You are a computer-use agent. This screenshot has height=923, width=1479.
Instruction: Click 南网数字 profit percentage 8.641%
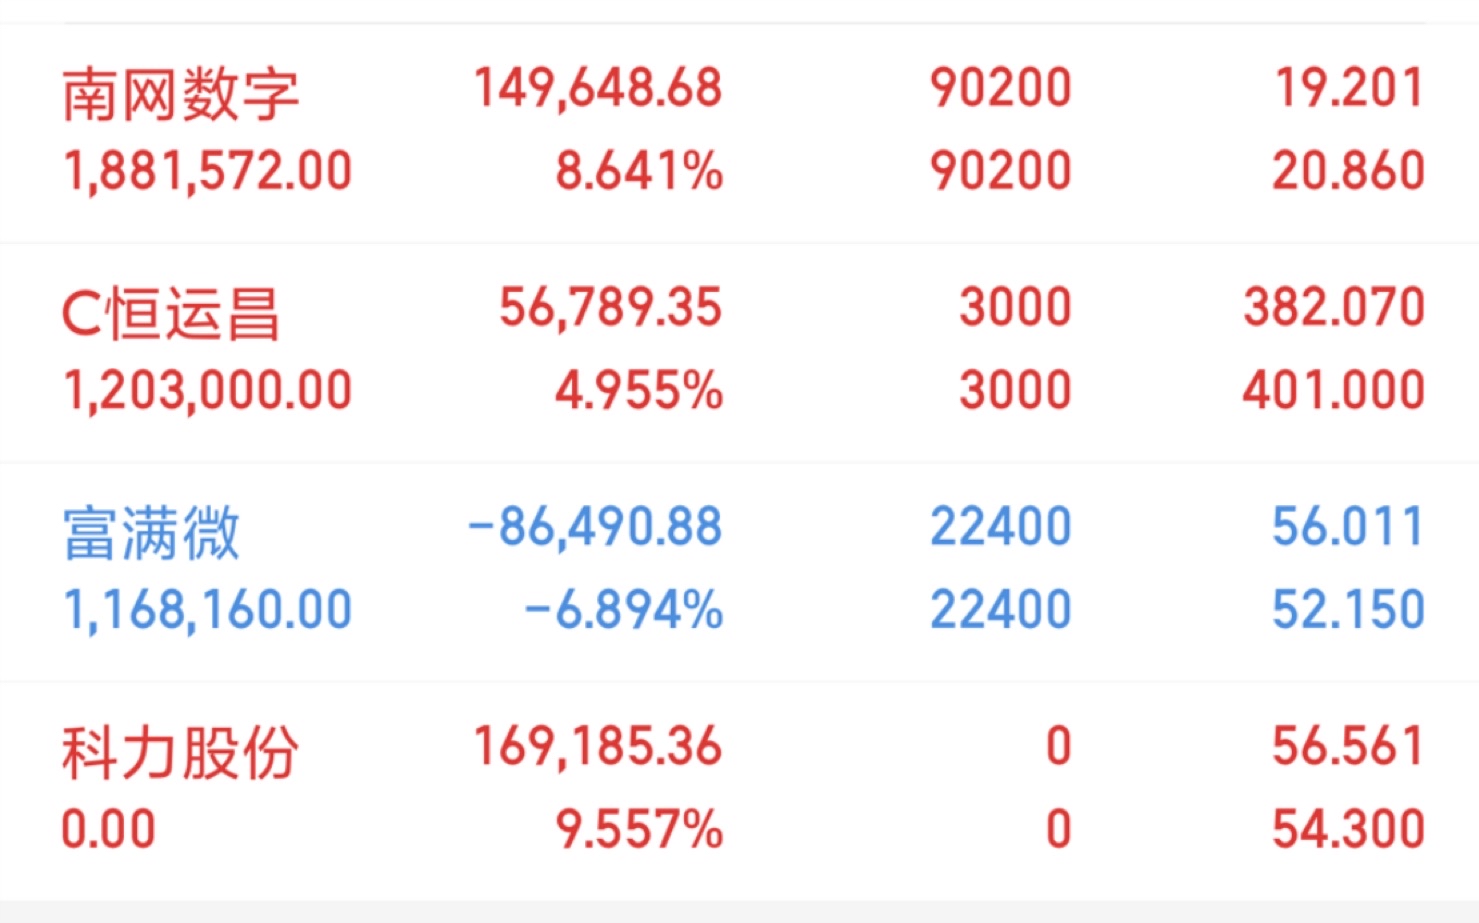click(x=638, y=171)
